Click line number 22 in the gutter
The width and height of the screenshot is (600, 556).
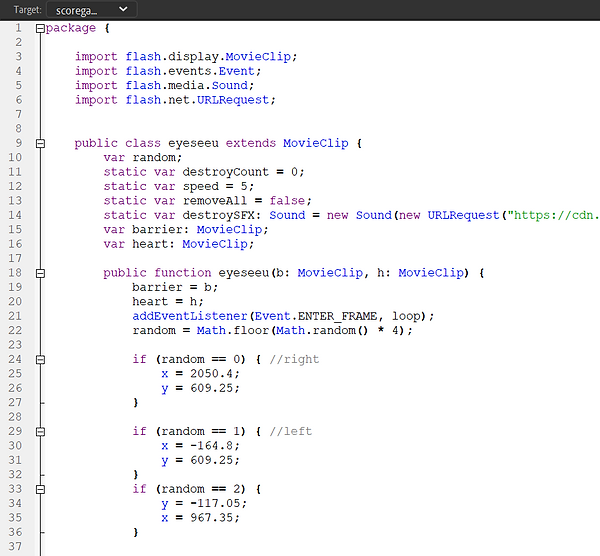pos(15,330)
